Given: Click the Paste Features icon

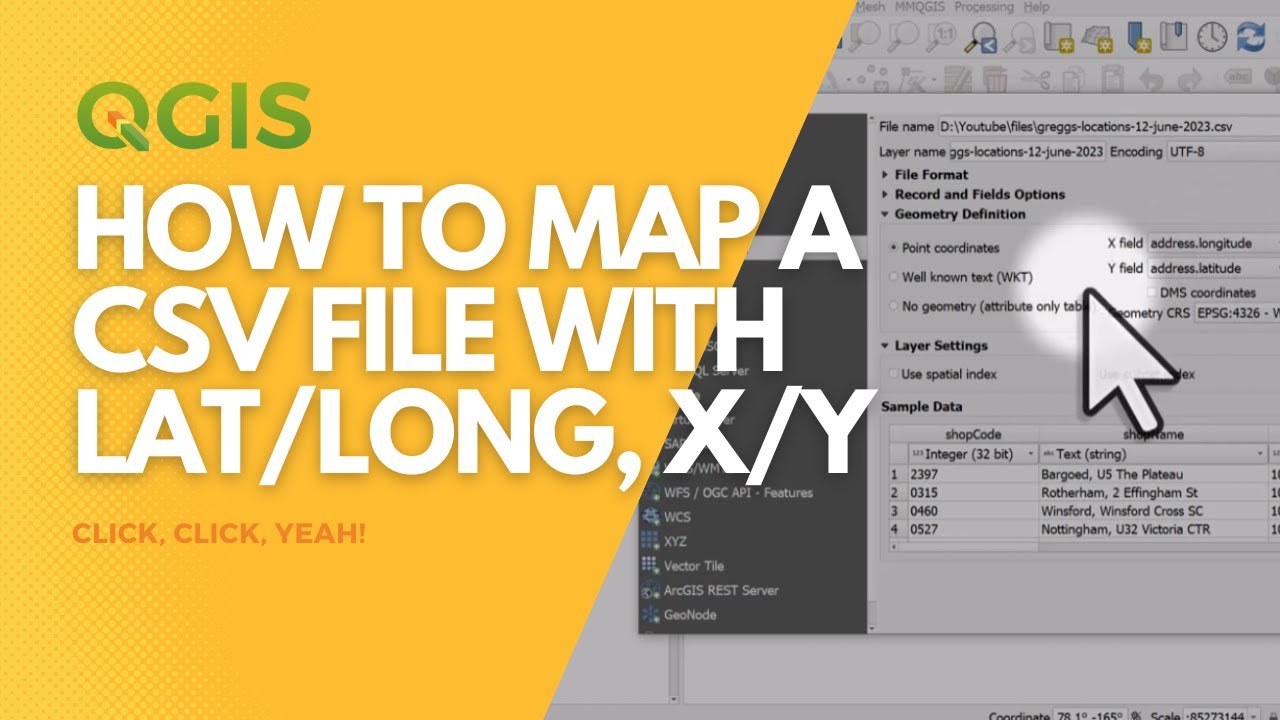Looking at the screenshot, I should [x=1112, y=79].
